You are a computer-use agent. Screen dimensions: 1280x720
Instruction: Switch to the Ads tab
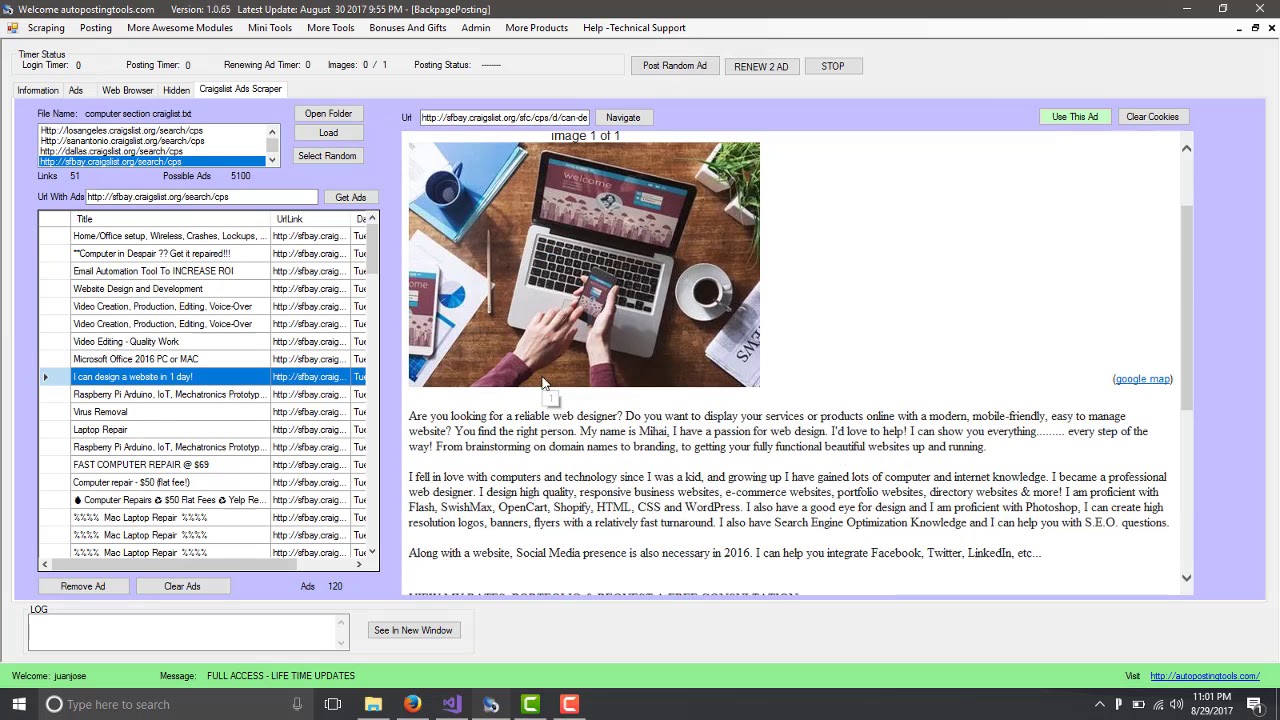click(x=76, y=90)
